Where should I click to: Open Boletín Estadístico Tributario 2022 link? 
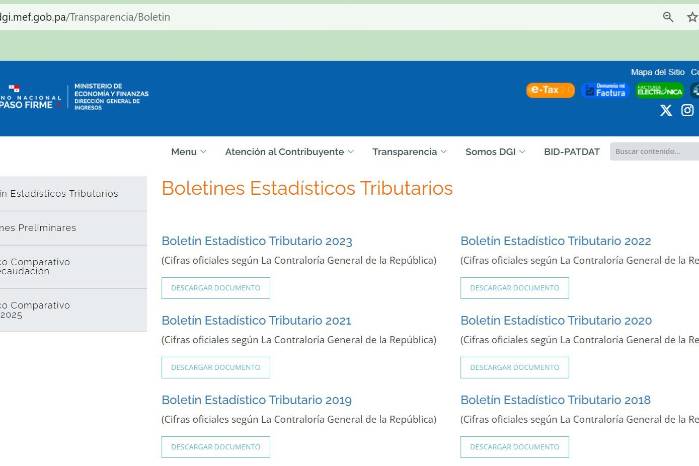[555, 241]
